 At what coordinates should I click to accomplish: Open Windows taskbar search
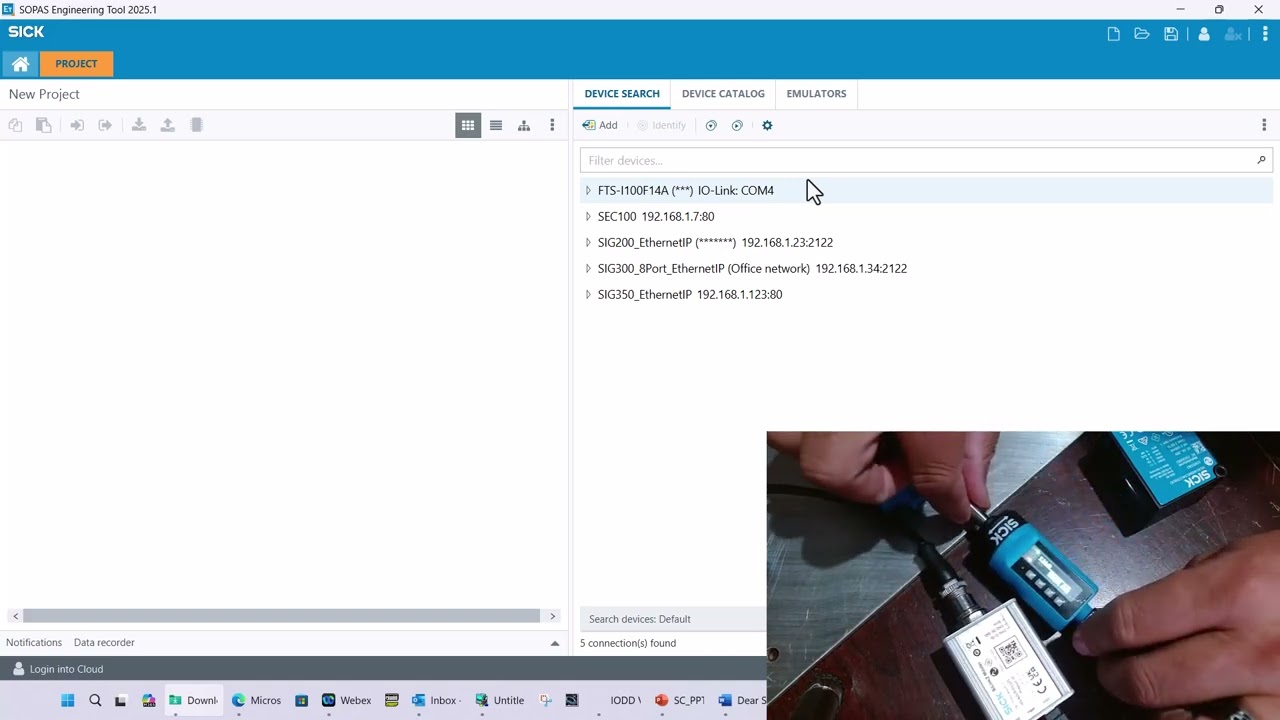95,700
